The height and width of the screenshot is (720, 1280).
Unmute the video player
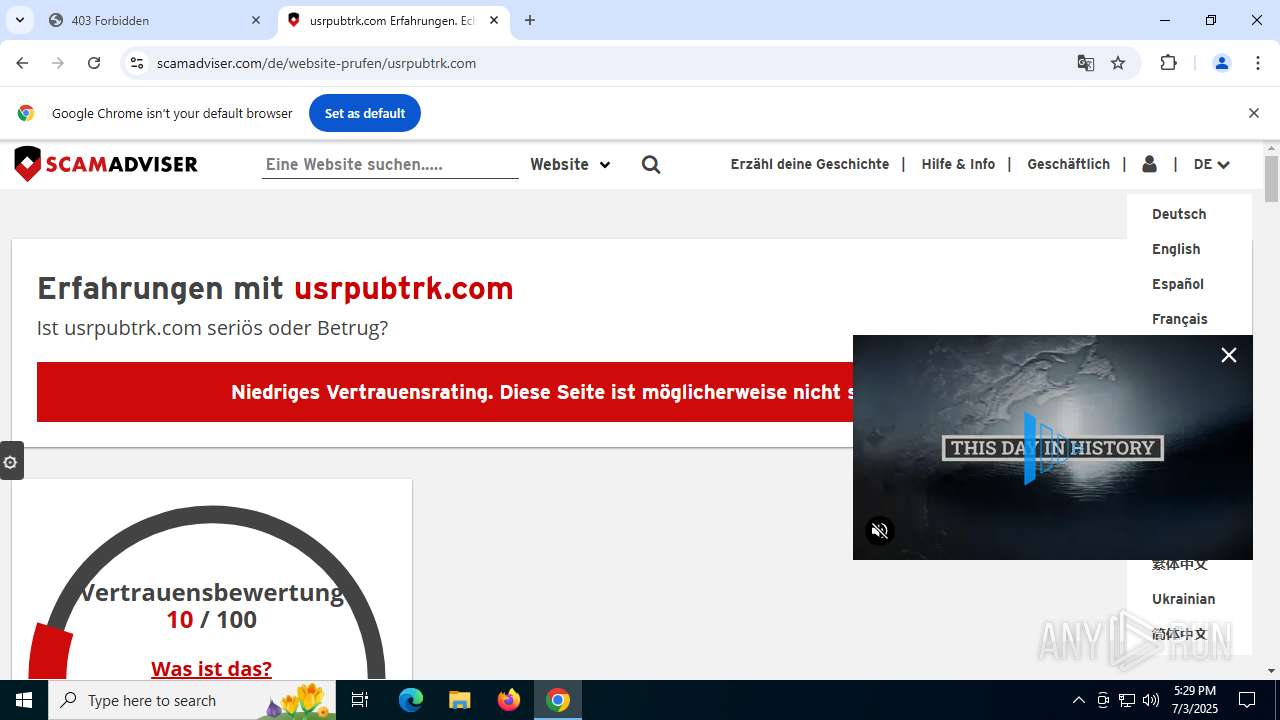(880, 531)
